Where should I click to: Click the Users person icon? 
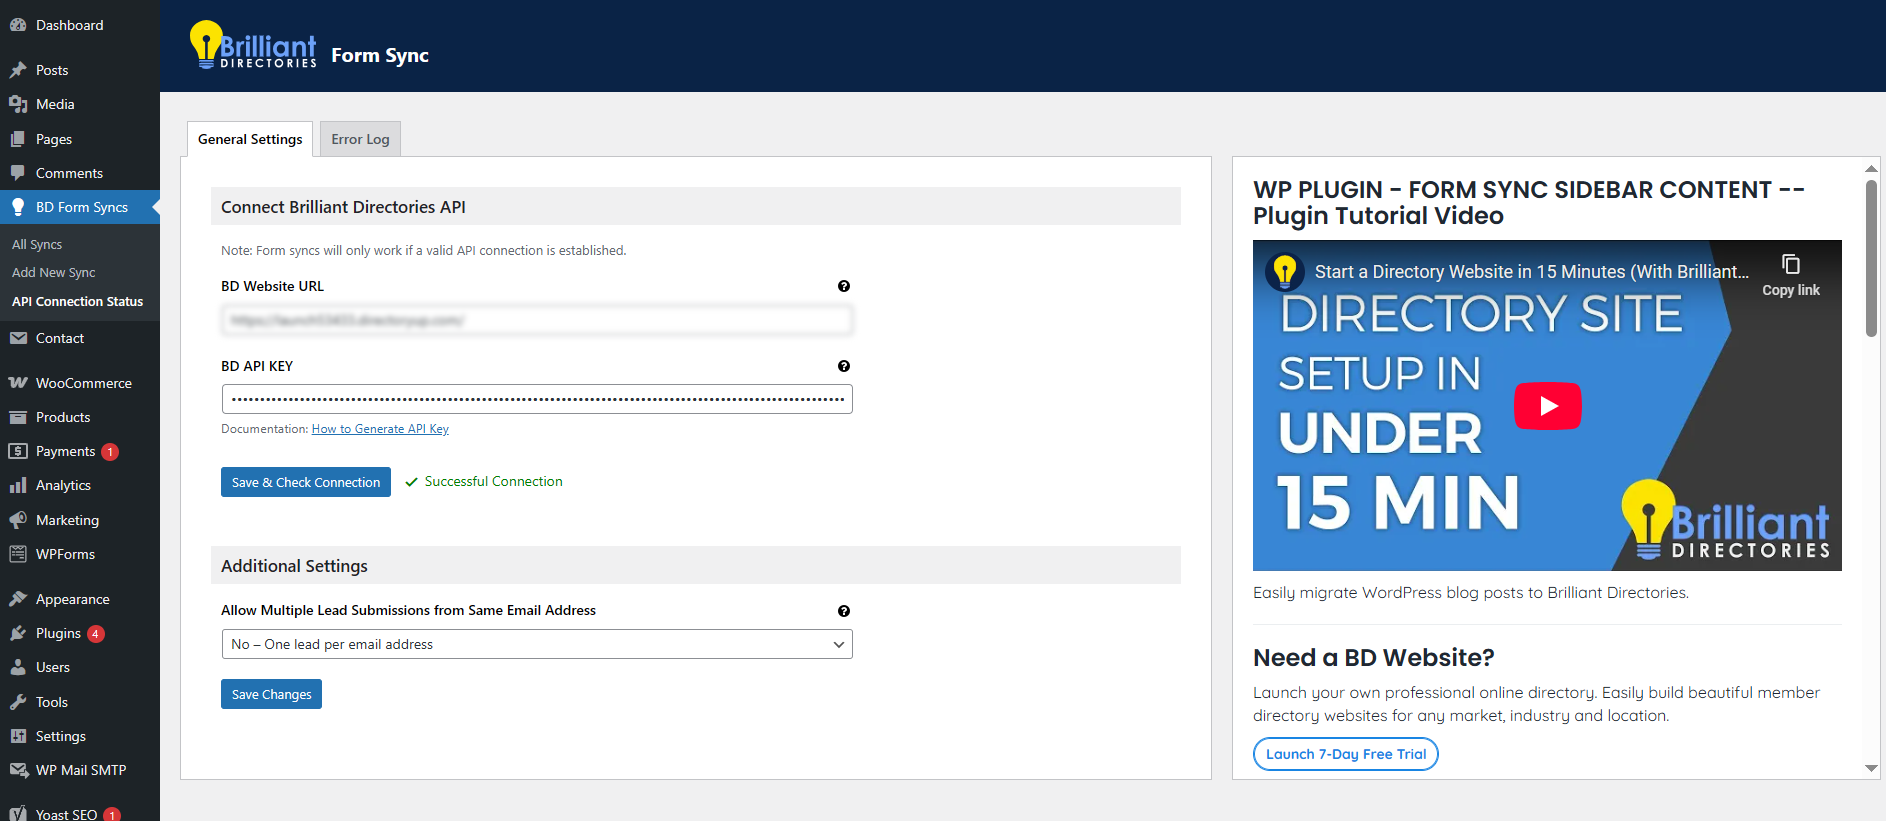point(18,667)
